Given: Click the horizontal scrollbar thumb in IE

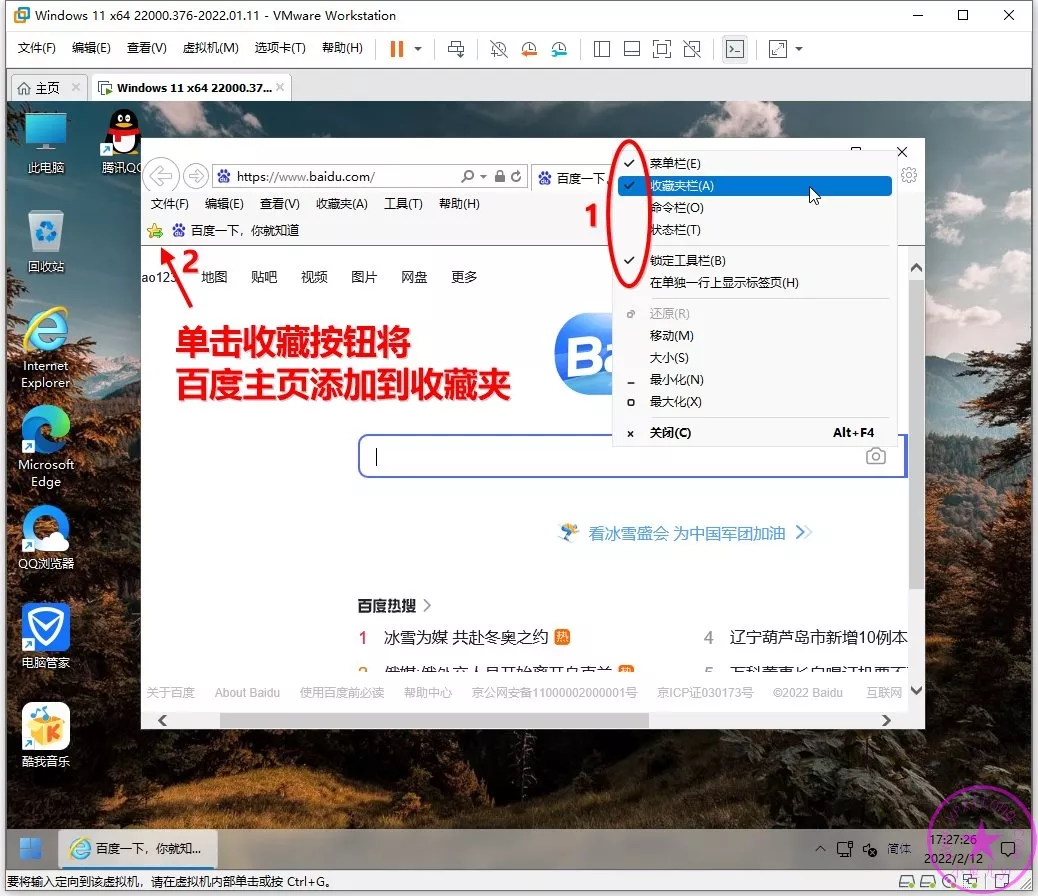Looking at the screenshot, I should [x=434, y=720].
